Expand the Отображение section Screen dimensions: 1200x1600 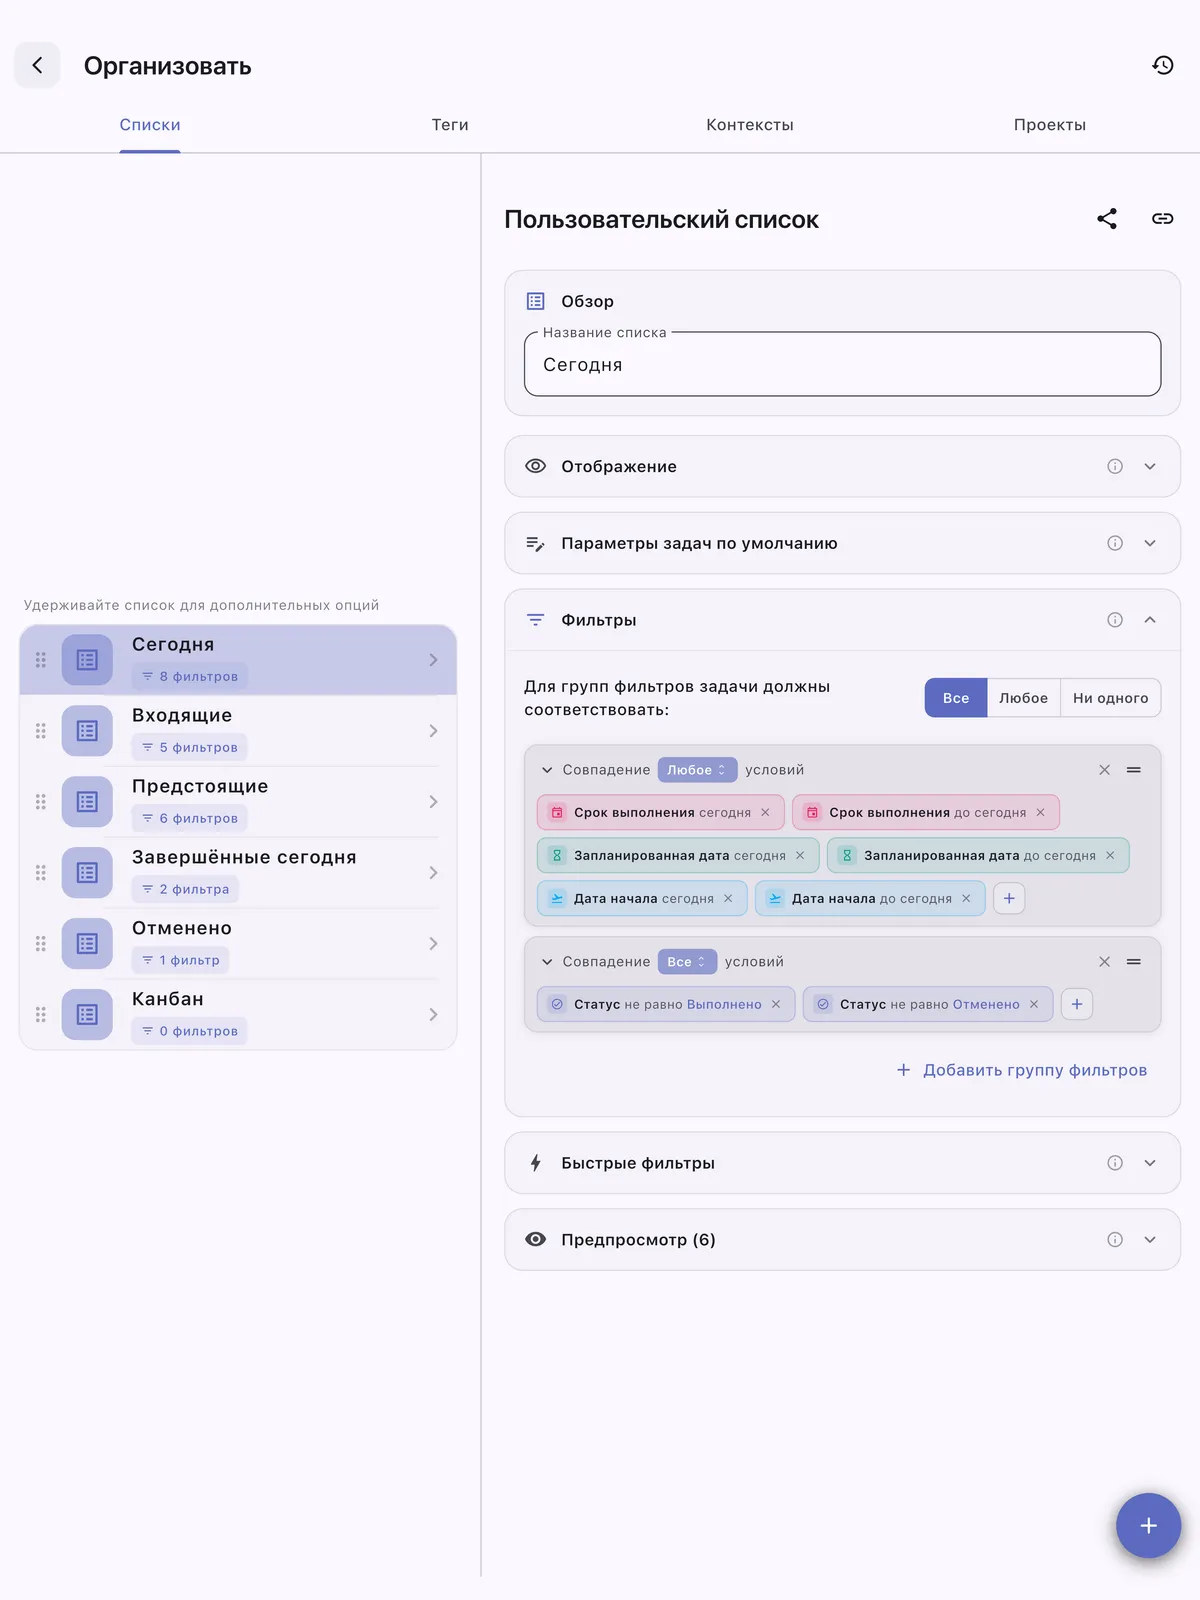[1150, 467]
